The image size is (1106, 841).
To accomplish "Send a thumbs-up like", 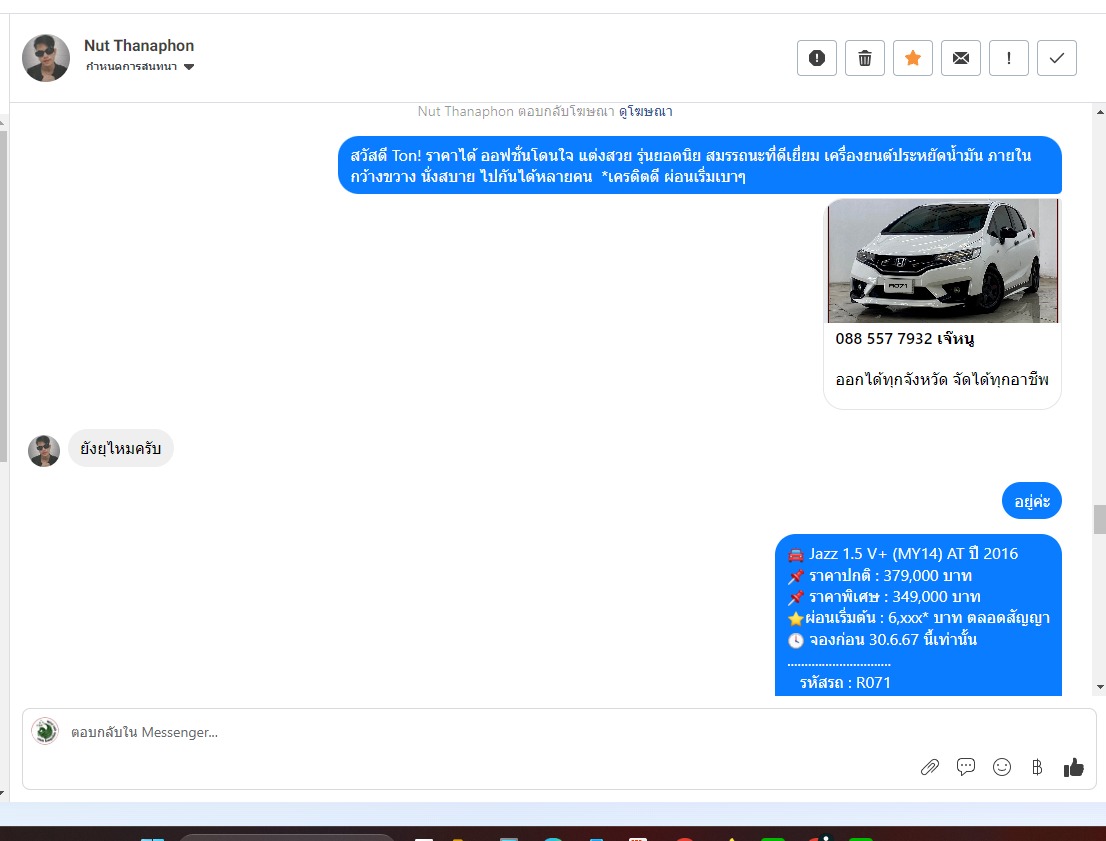I will [x=1074, y=767].
